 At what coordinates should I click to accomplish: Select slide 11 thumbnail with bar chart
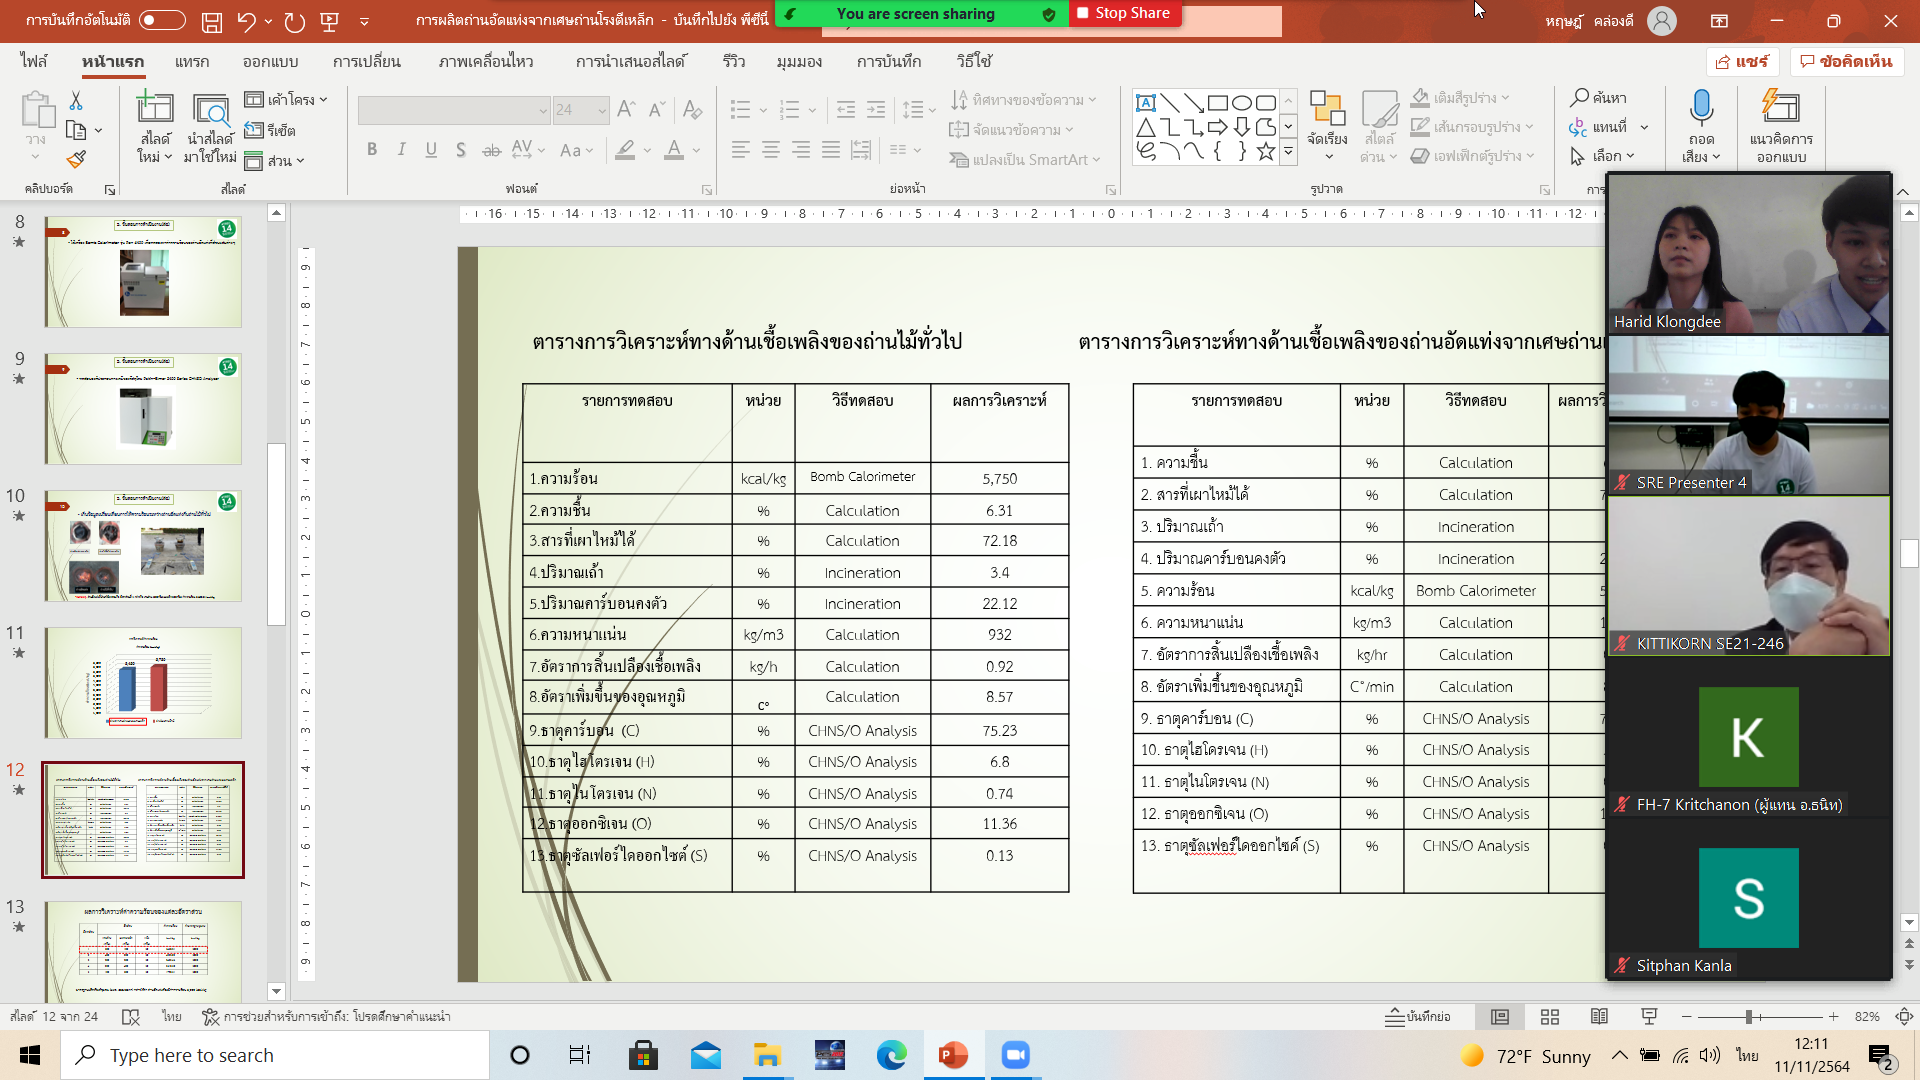click(143, 683)
